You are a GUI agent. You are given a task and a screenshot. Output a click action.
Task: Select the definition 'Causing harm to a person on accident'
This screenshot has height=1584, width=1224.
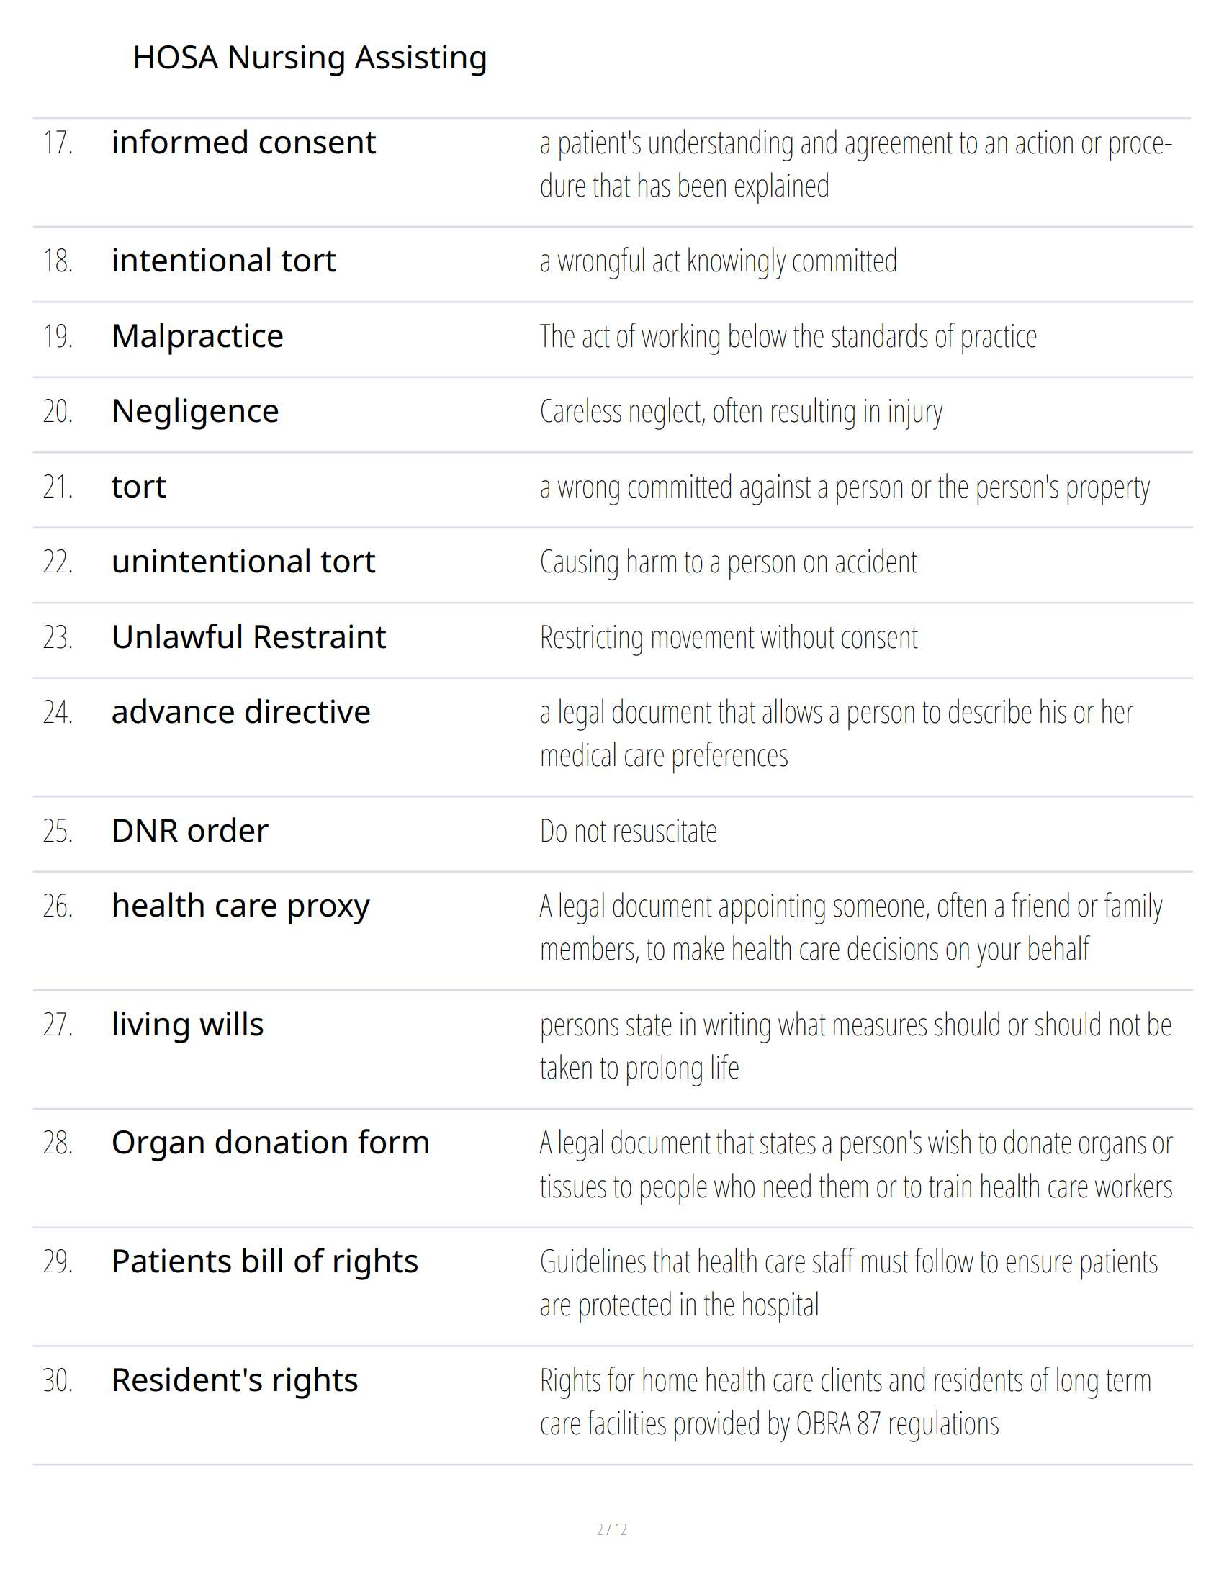tap(728, 563)
